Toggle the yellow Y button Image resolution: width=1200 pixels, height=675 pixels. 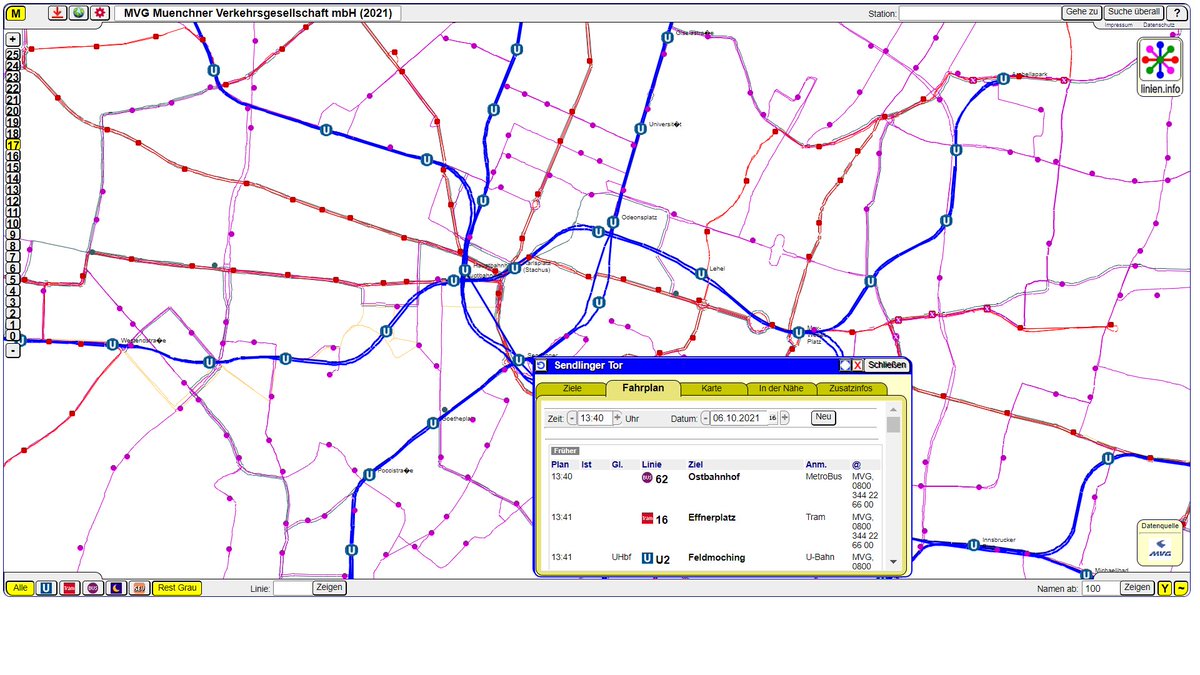pyautogui.click(x=1165, y=588)
